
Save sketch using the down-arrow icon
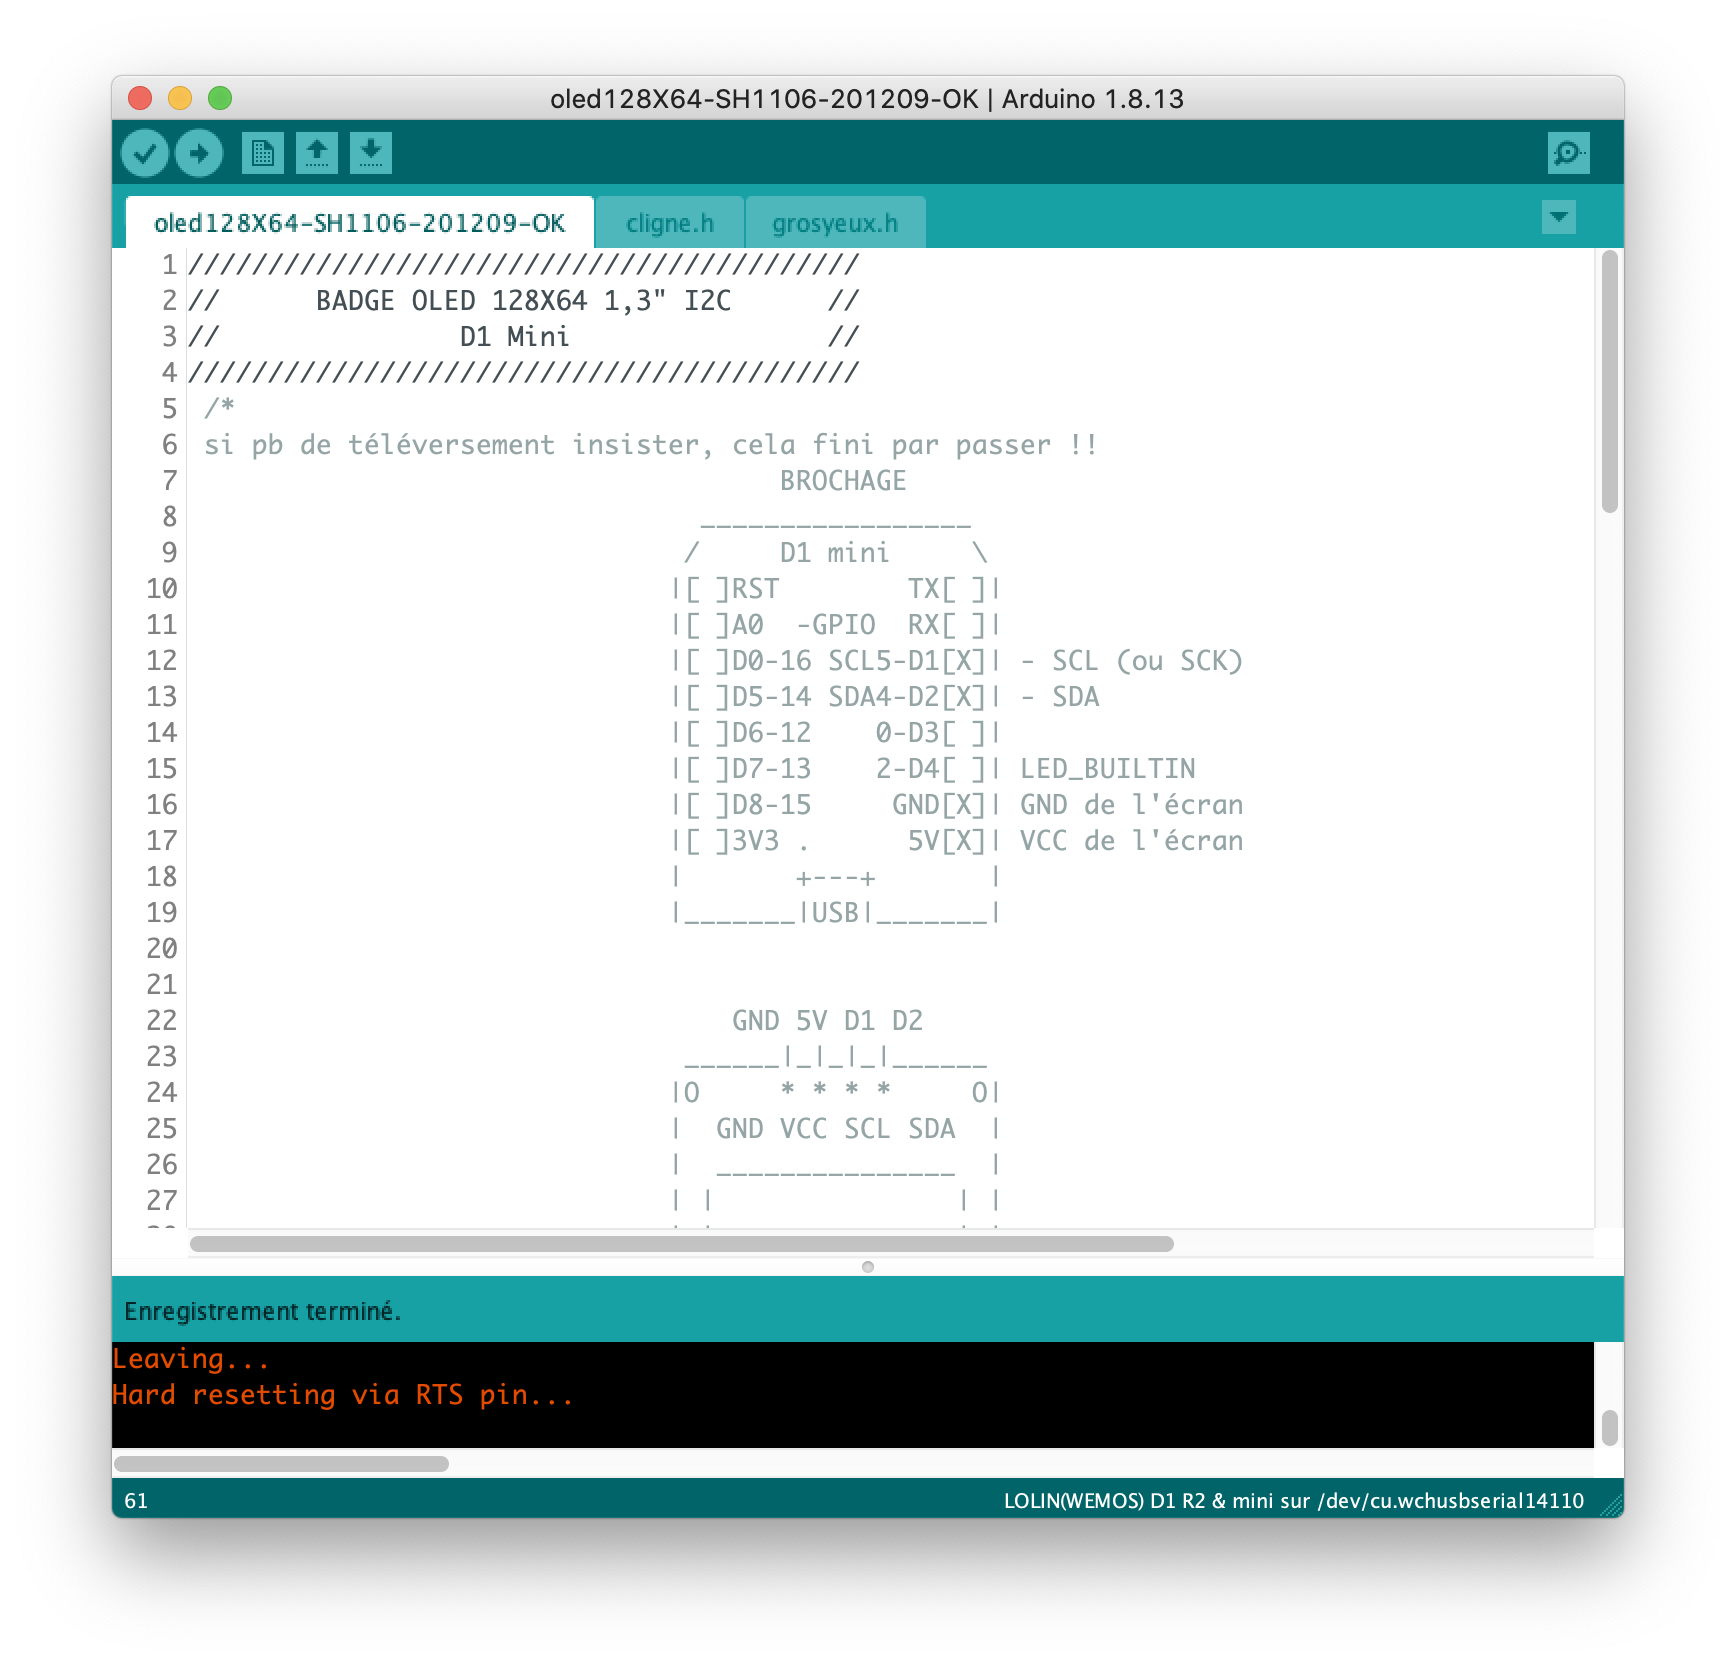click(x=370, y=153)
